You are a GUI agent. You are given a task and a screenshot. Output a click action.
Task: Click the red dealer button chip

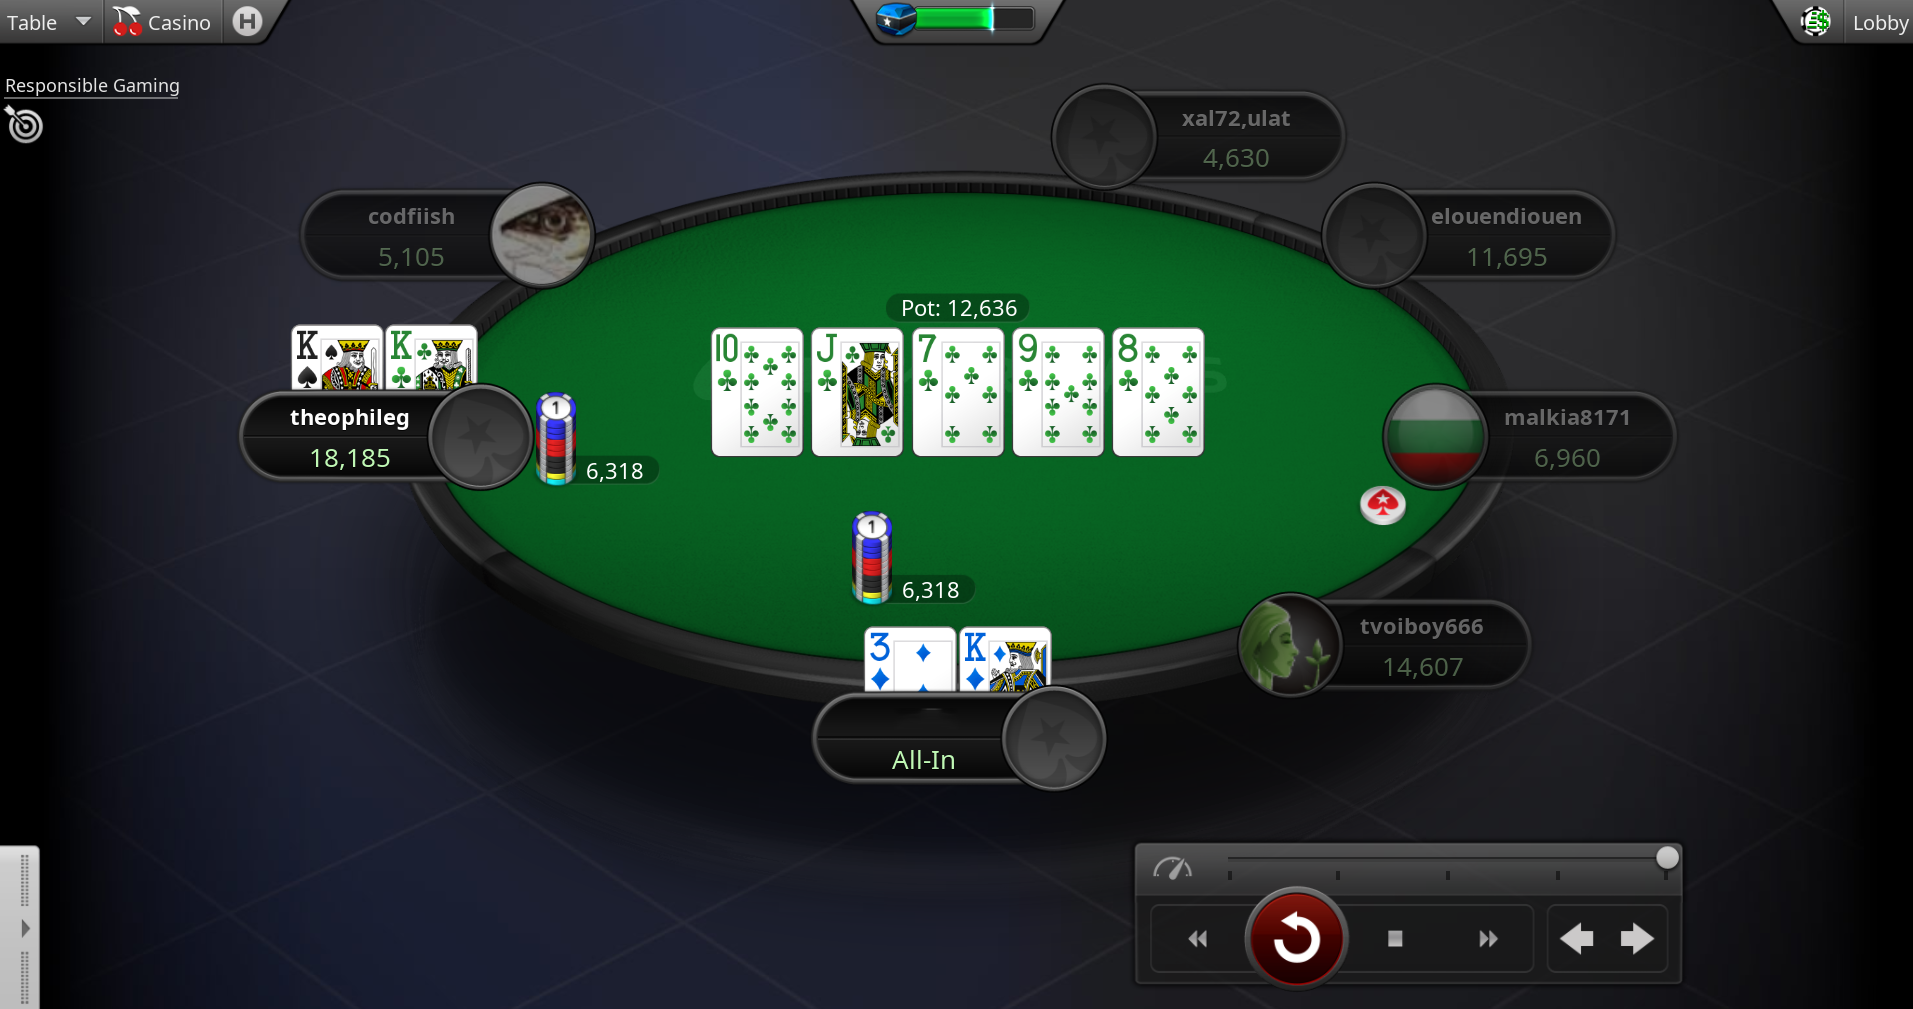[x=1383, y=504]
